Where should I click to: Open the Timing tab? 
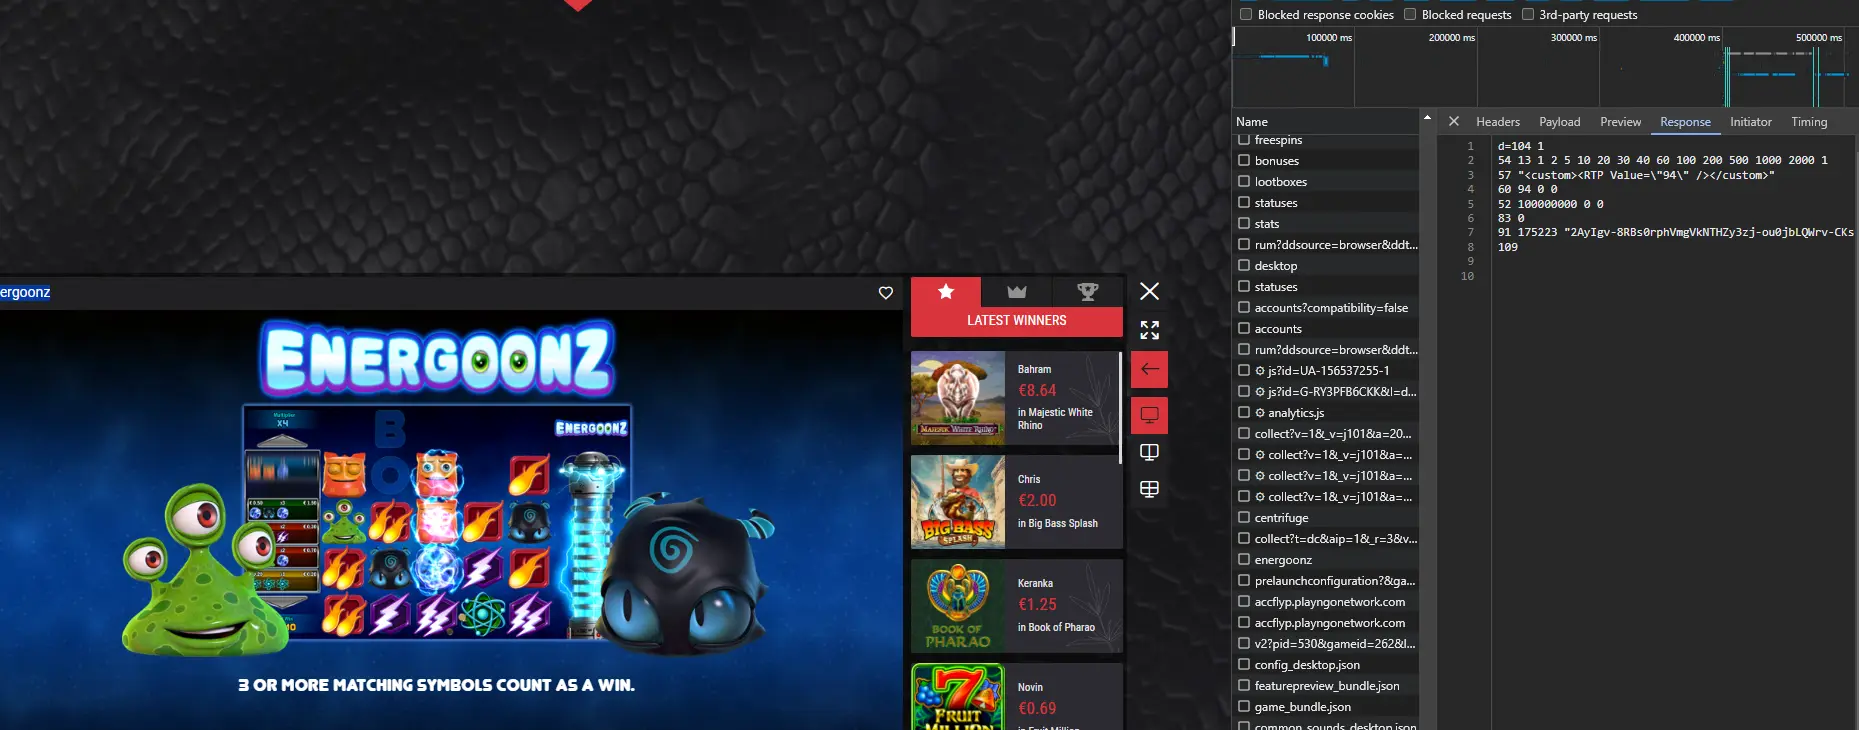(1809, 122)
